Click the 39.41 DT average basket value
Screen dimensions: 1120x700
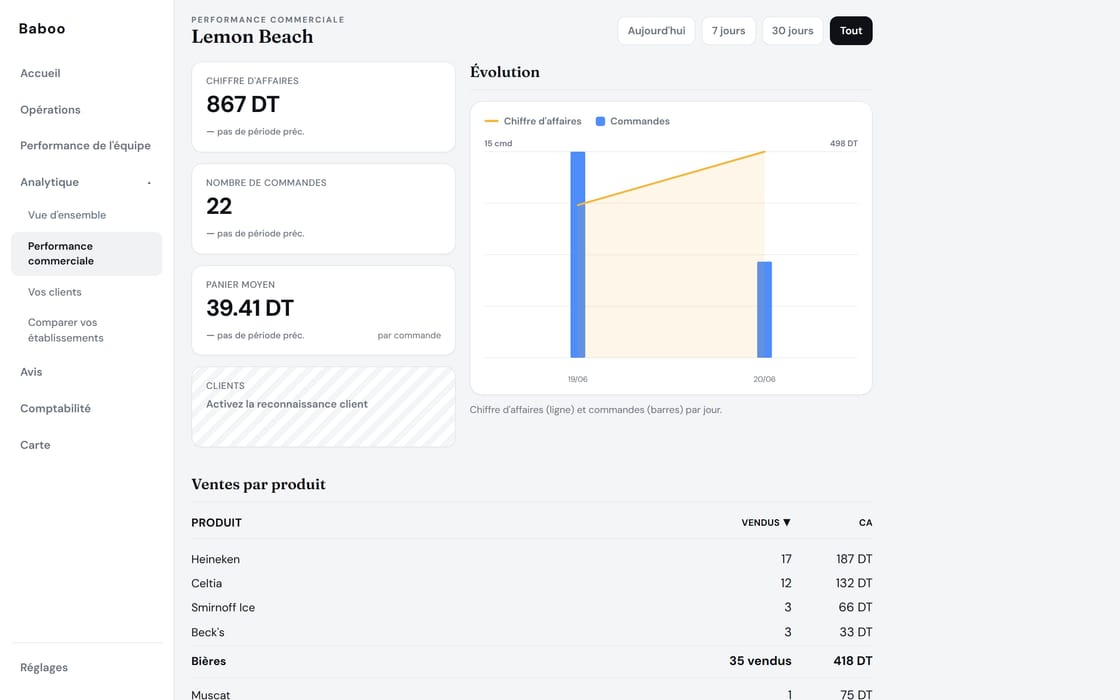[x=250, y=309]
